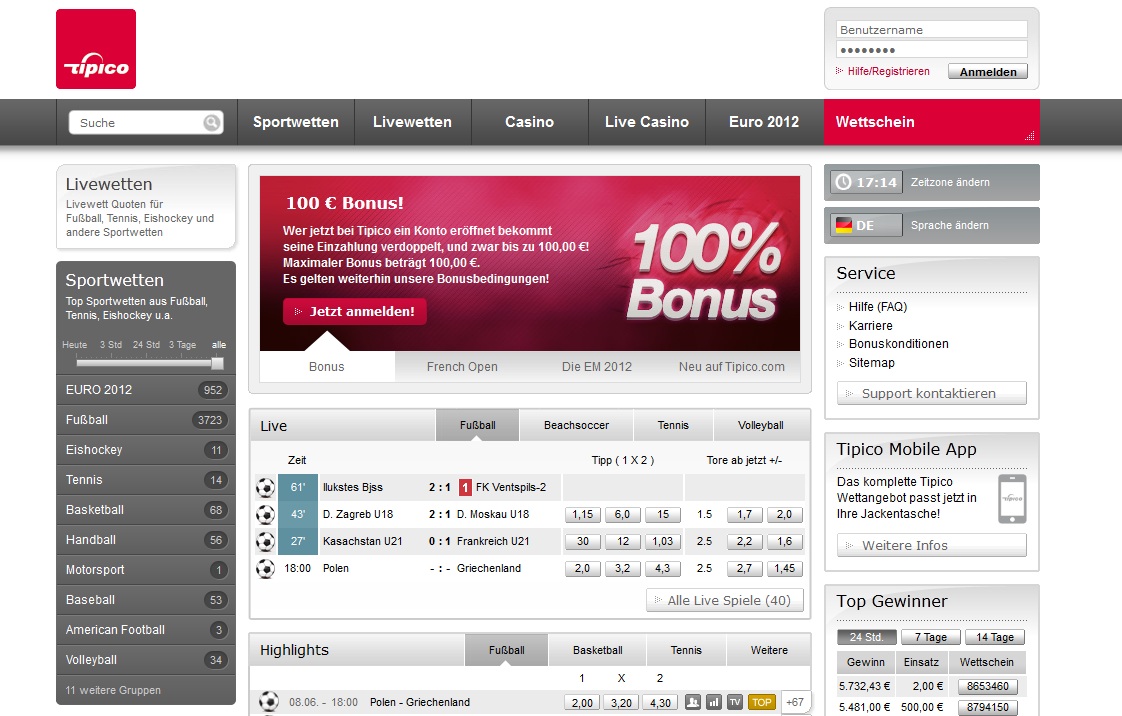Go to Casino in the navigation bar
Image resolution: width=1122 pixels, height=716 pixels.
tap(530, 122)
